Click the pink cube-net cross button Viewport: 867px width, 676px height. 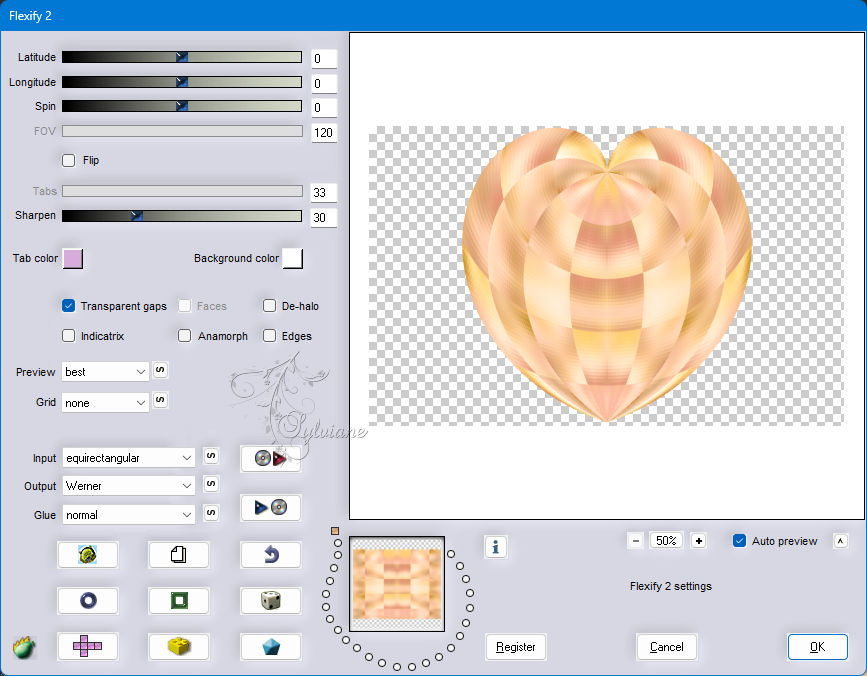coord(87,646)
